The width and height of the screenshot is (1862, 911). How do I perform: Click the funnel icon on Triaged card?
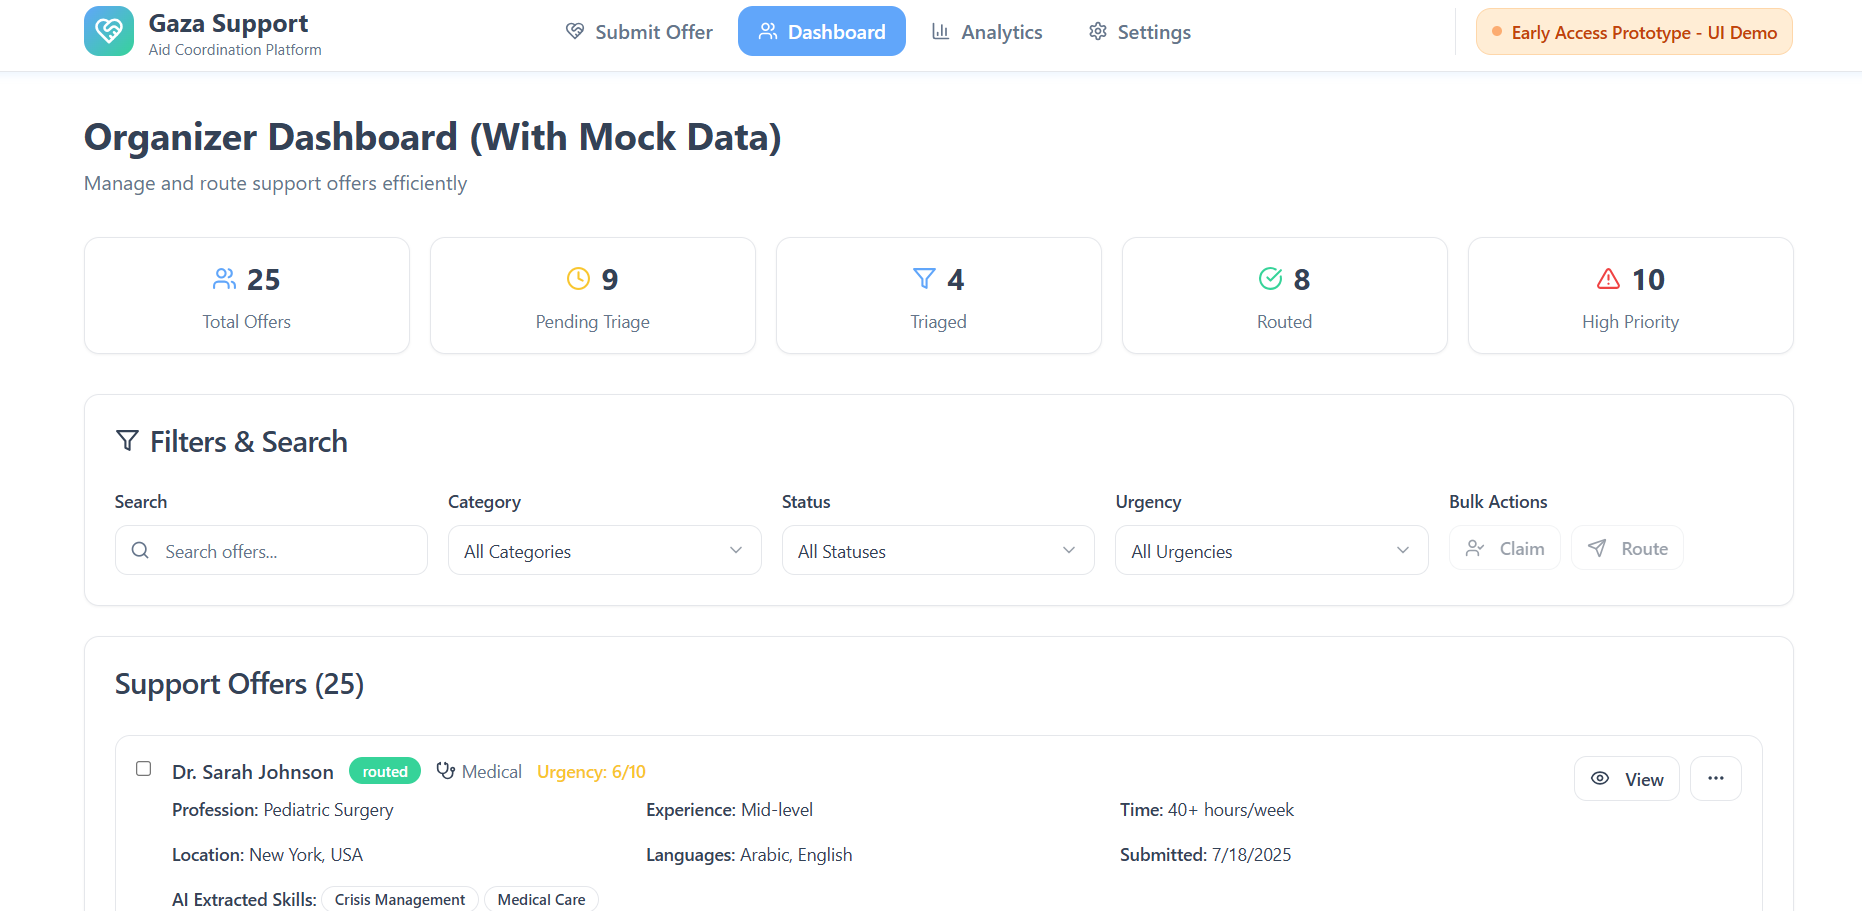(925, 279)
